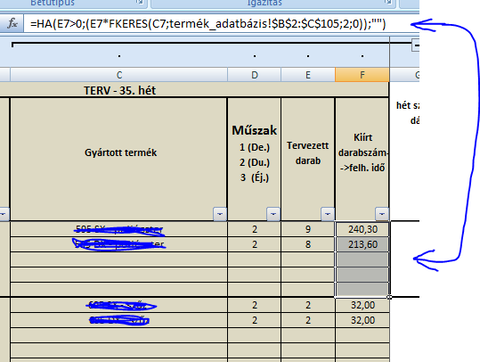Click the fill handle of the selected range

tap(389, 297)
